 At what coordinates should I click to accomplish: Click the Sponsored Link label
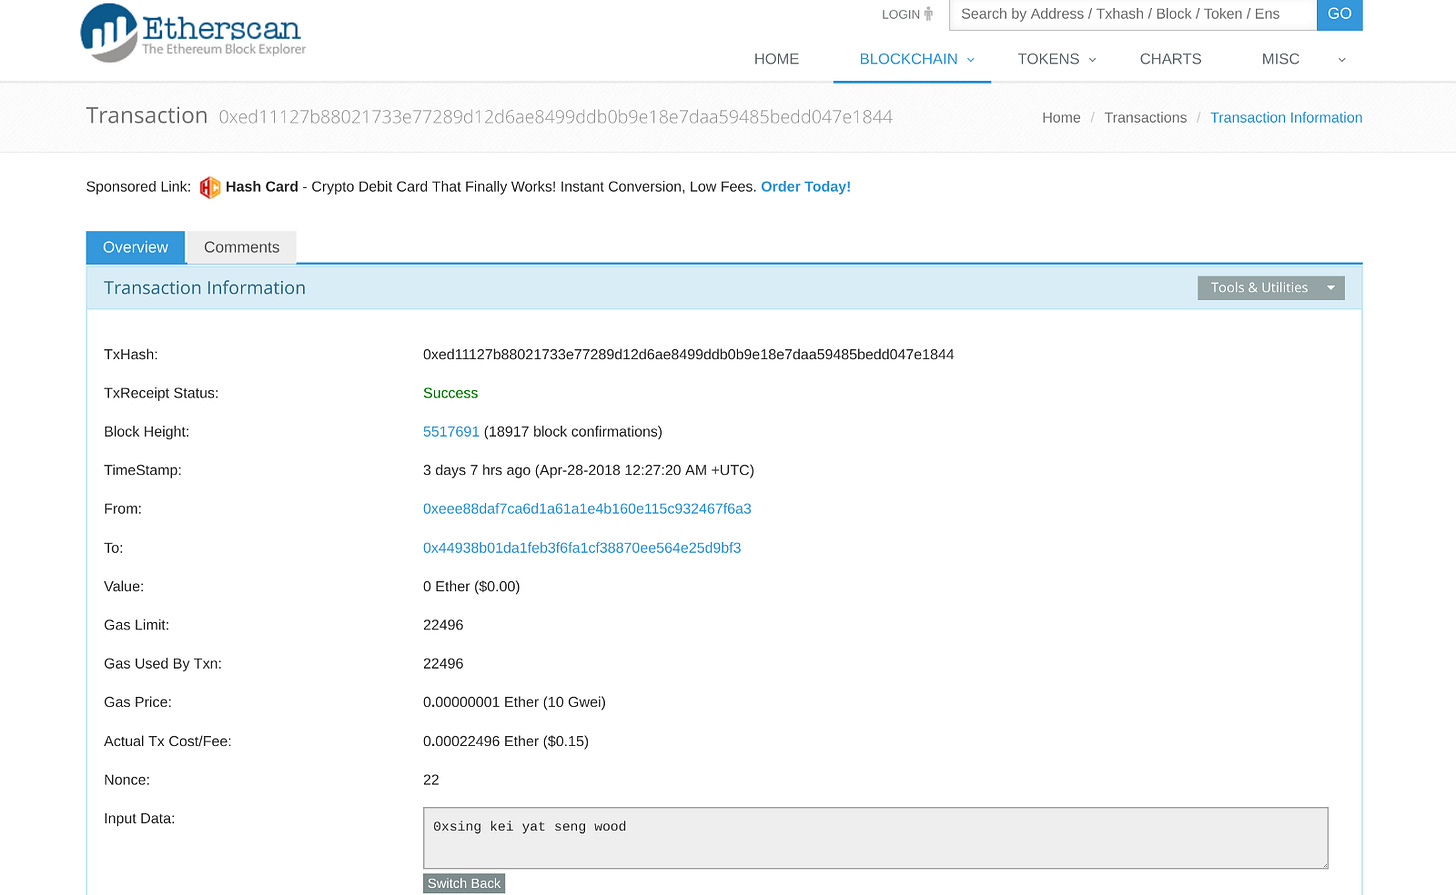138,187
